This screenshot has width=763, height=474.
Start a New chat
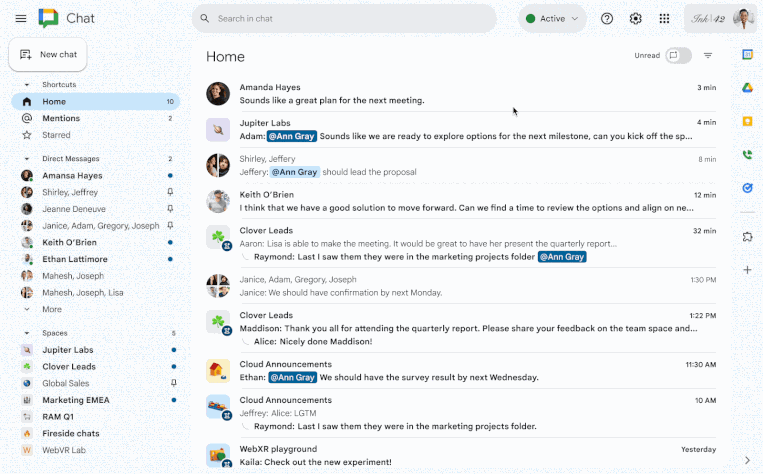click(48, 55)
